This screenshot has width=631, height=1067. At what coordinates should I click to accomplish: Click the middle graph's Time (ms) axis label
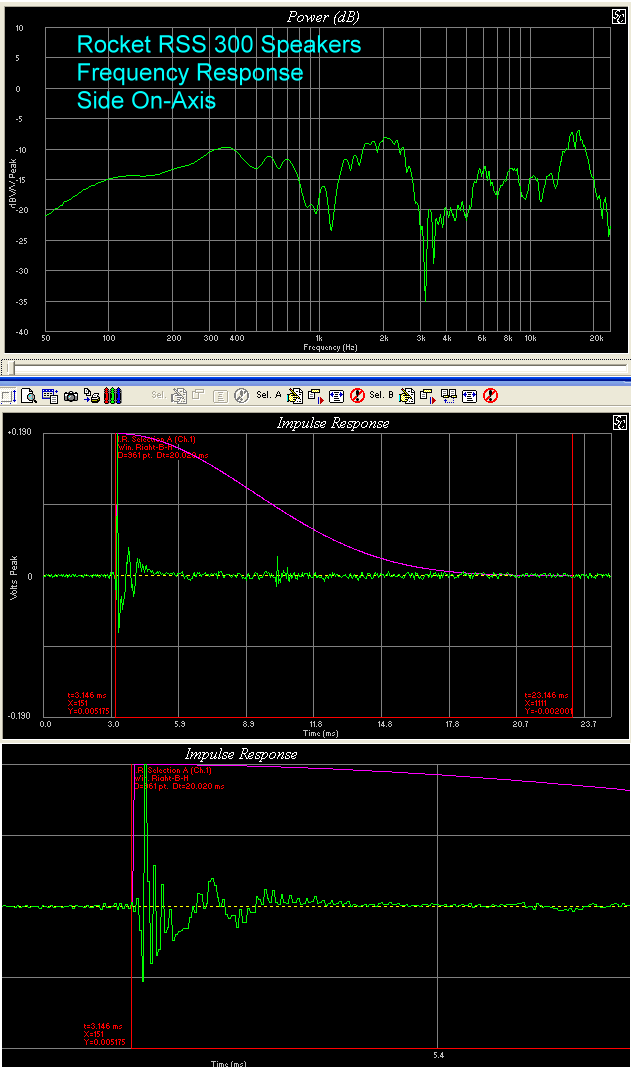[x=321, y=733]
